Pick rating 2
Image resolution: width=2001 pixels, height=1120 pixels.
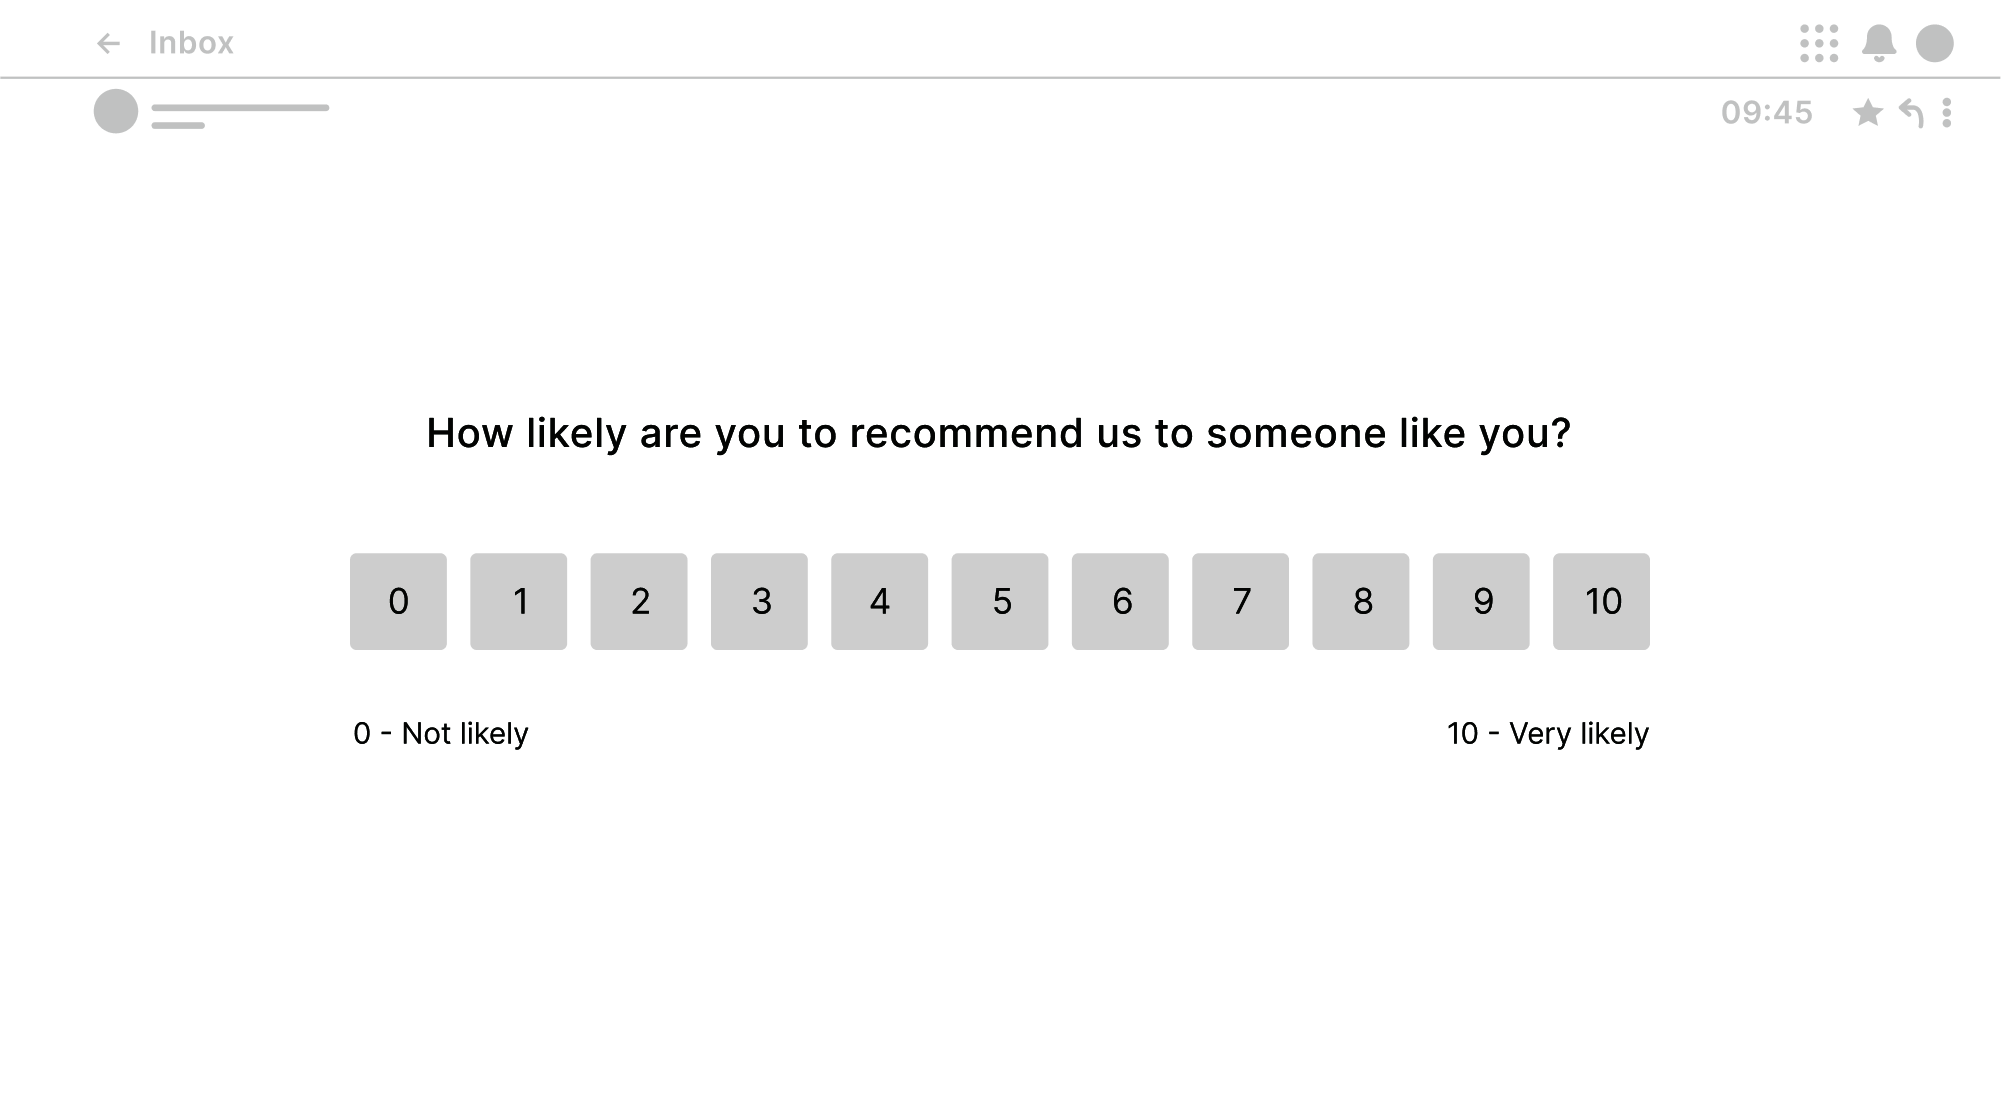[x=639, y=601]
